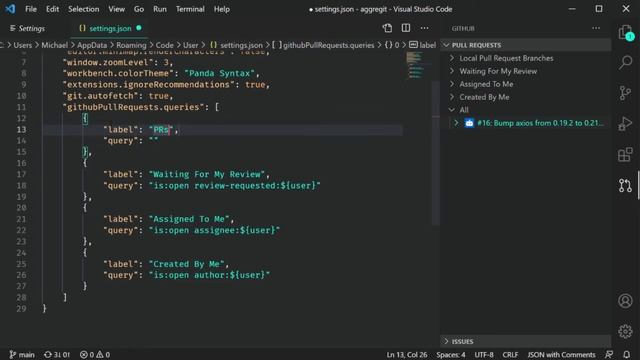This screenshot has width=640, height=360.
Task: Synchronize changes from the status bar
Action: (x=57, y=355)
